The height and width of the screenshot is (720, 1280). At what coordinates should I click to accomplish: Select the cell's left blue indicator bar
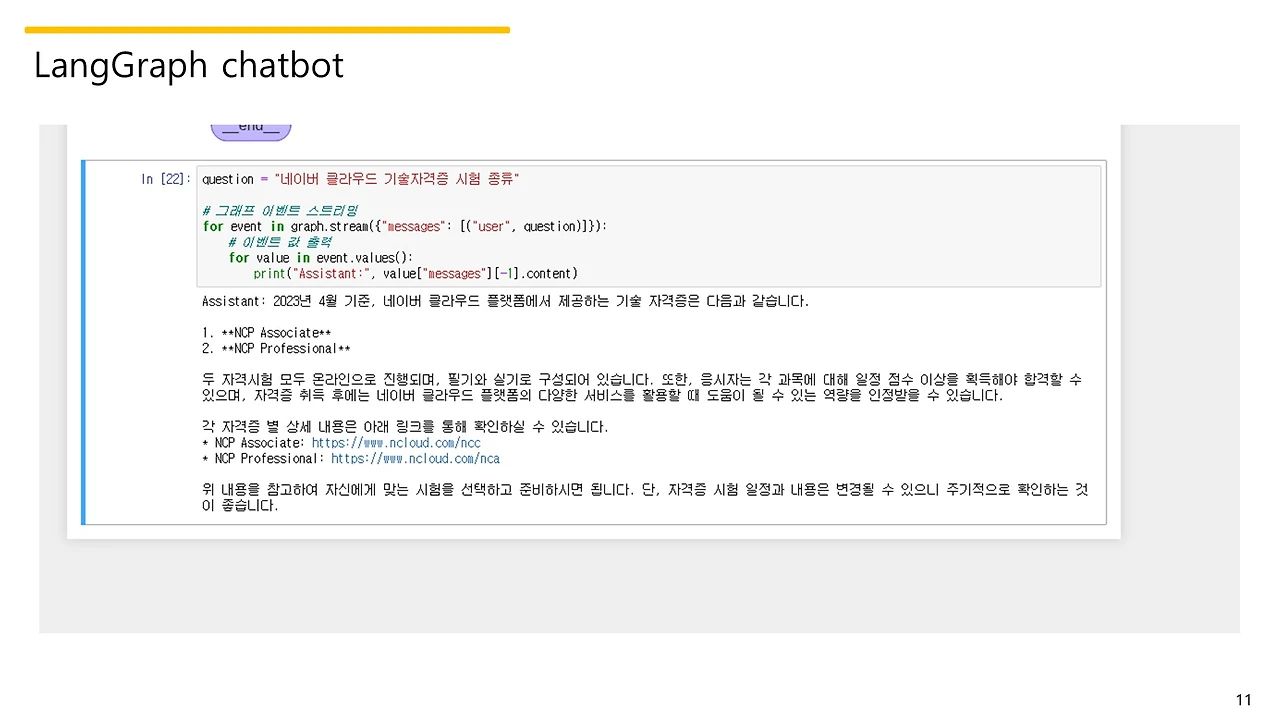click(x=83, y=340)
